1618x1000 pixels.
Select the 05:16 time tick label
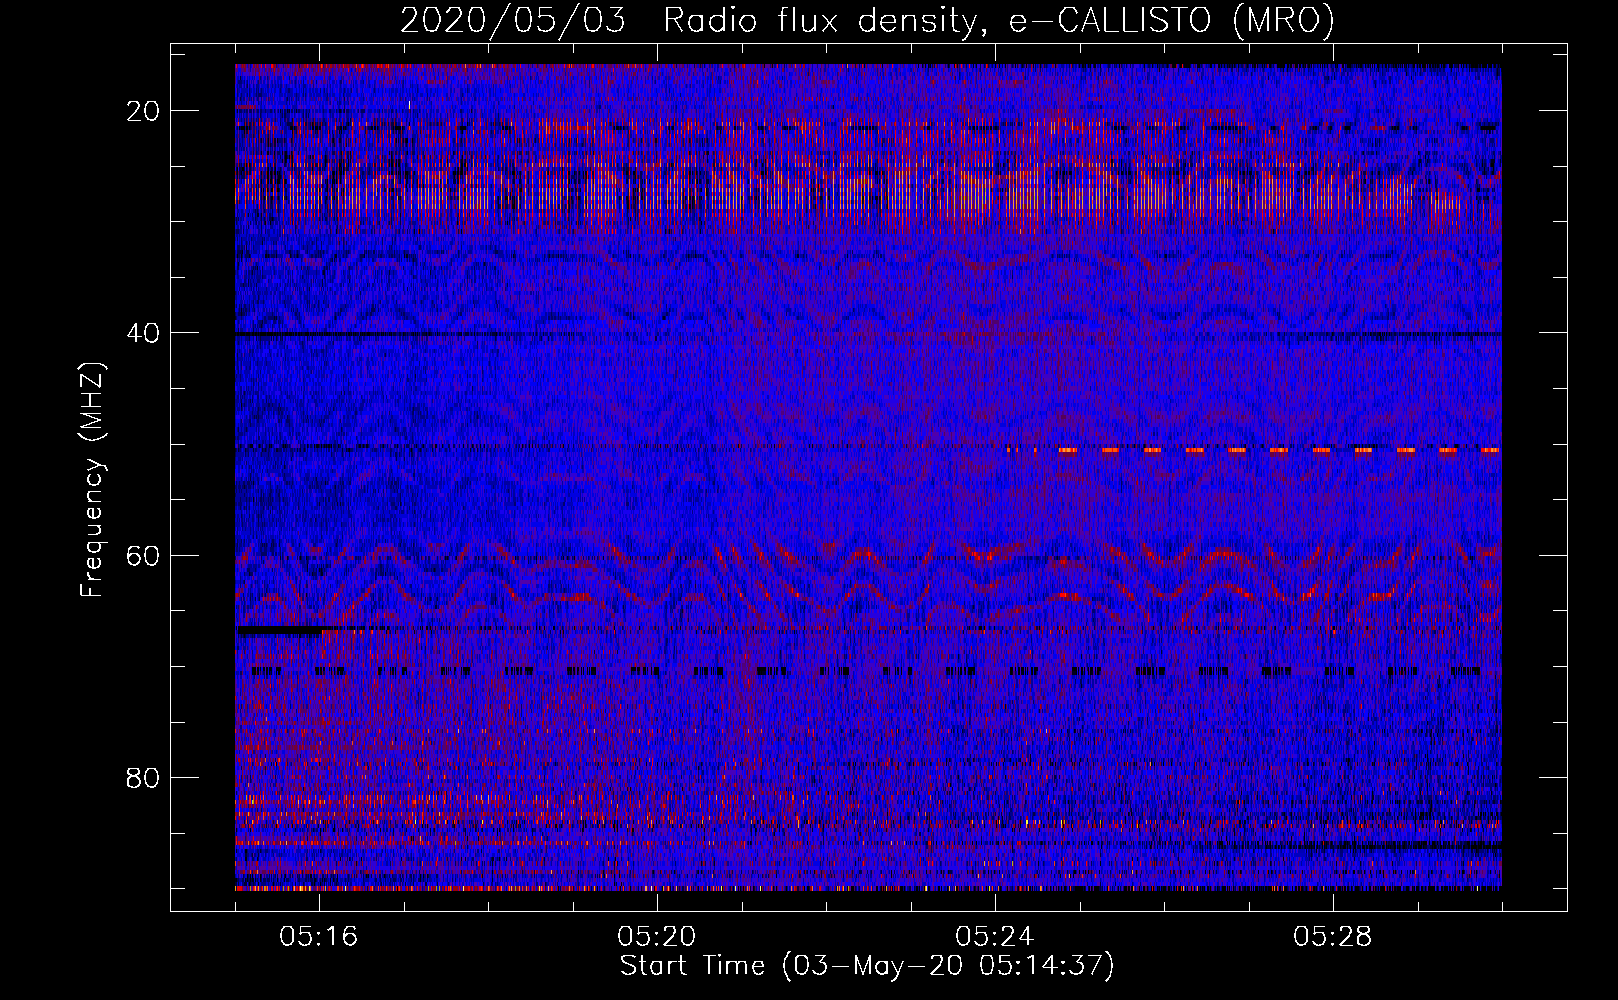click(x=319, y=937)
